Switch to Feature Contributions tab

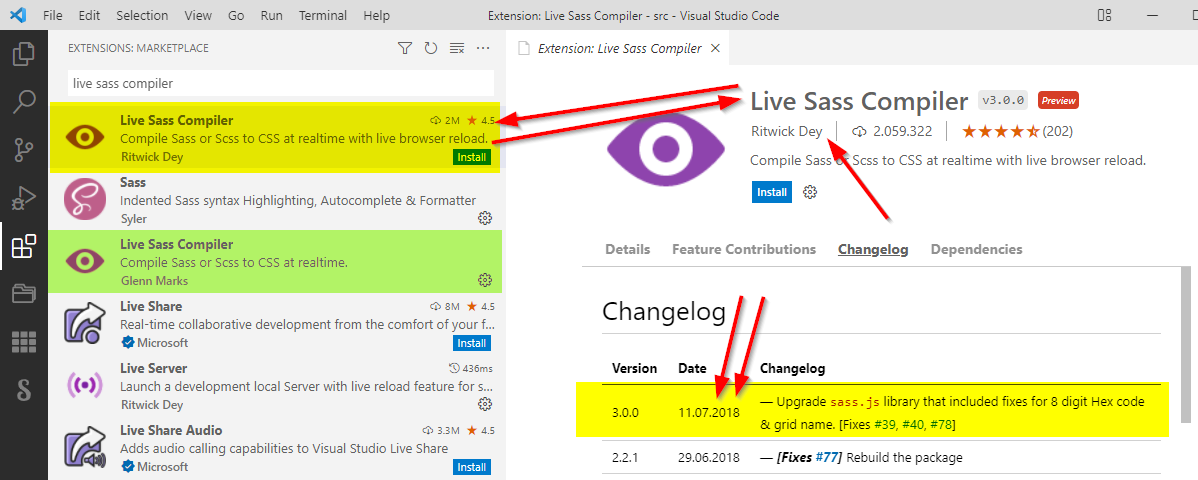tap(744, 249)
